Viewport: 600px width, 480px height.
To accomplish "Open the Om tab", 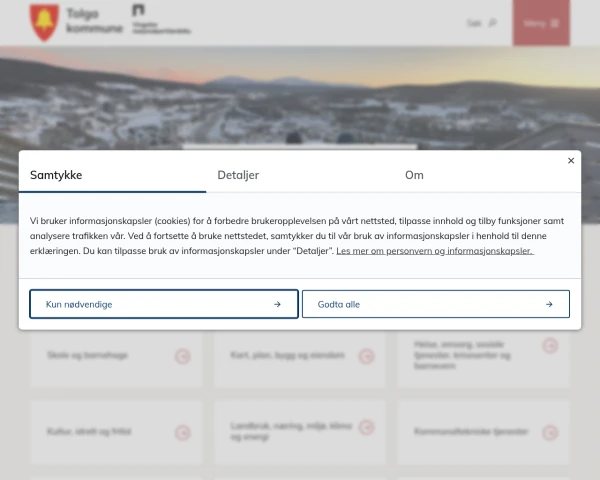I will click(x=414, y=175).
